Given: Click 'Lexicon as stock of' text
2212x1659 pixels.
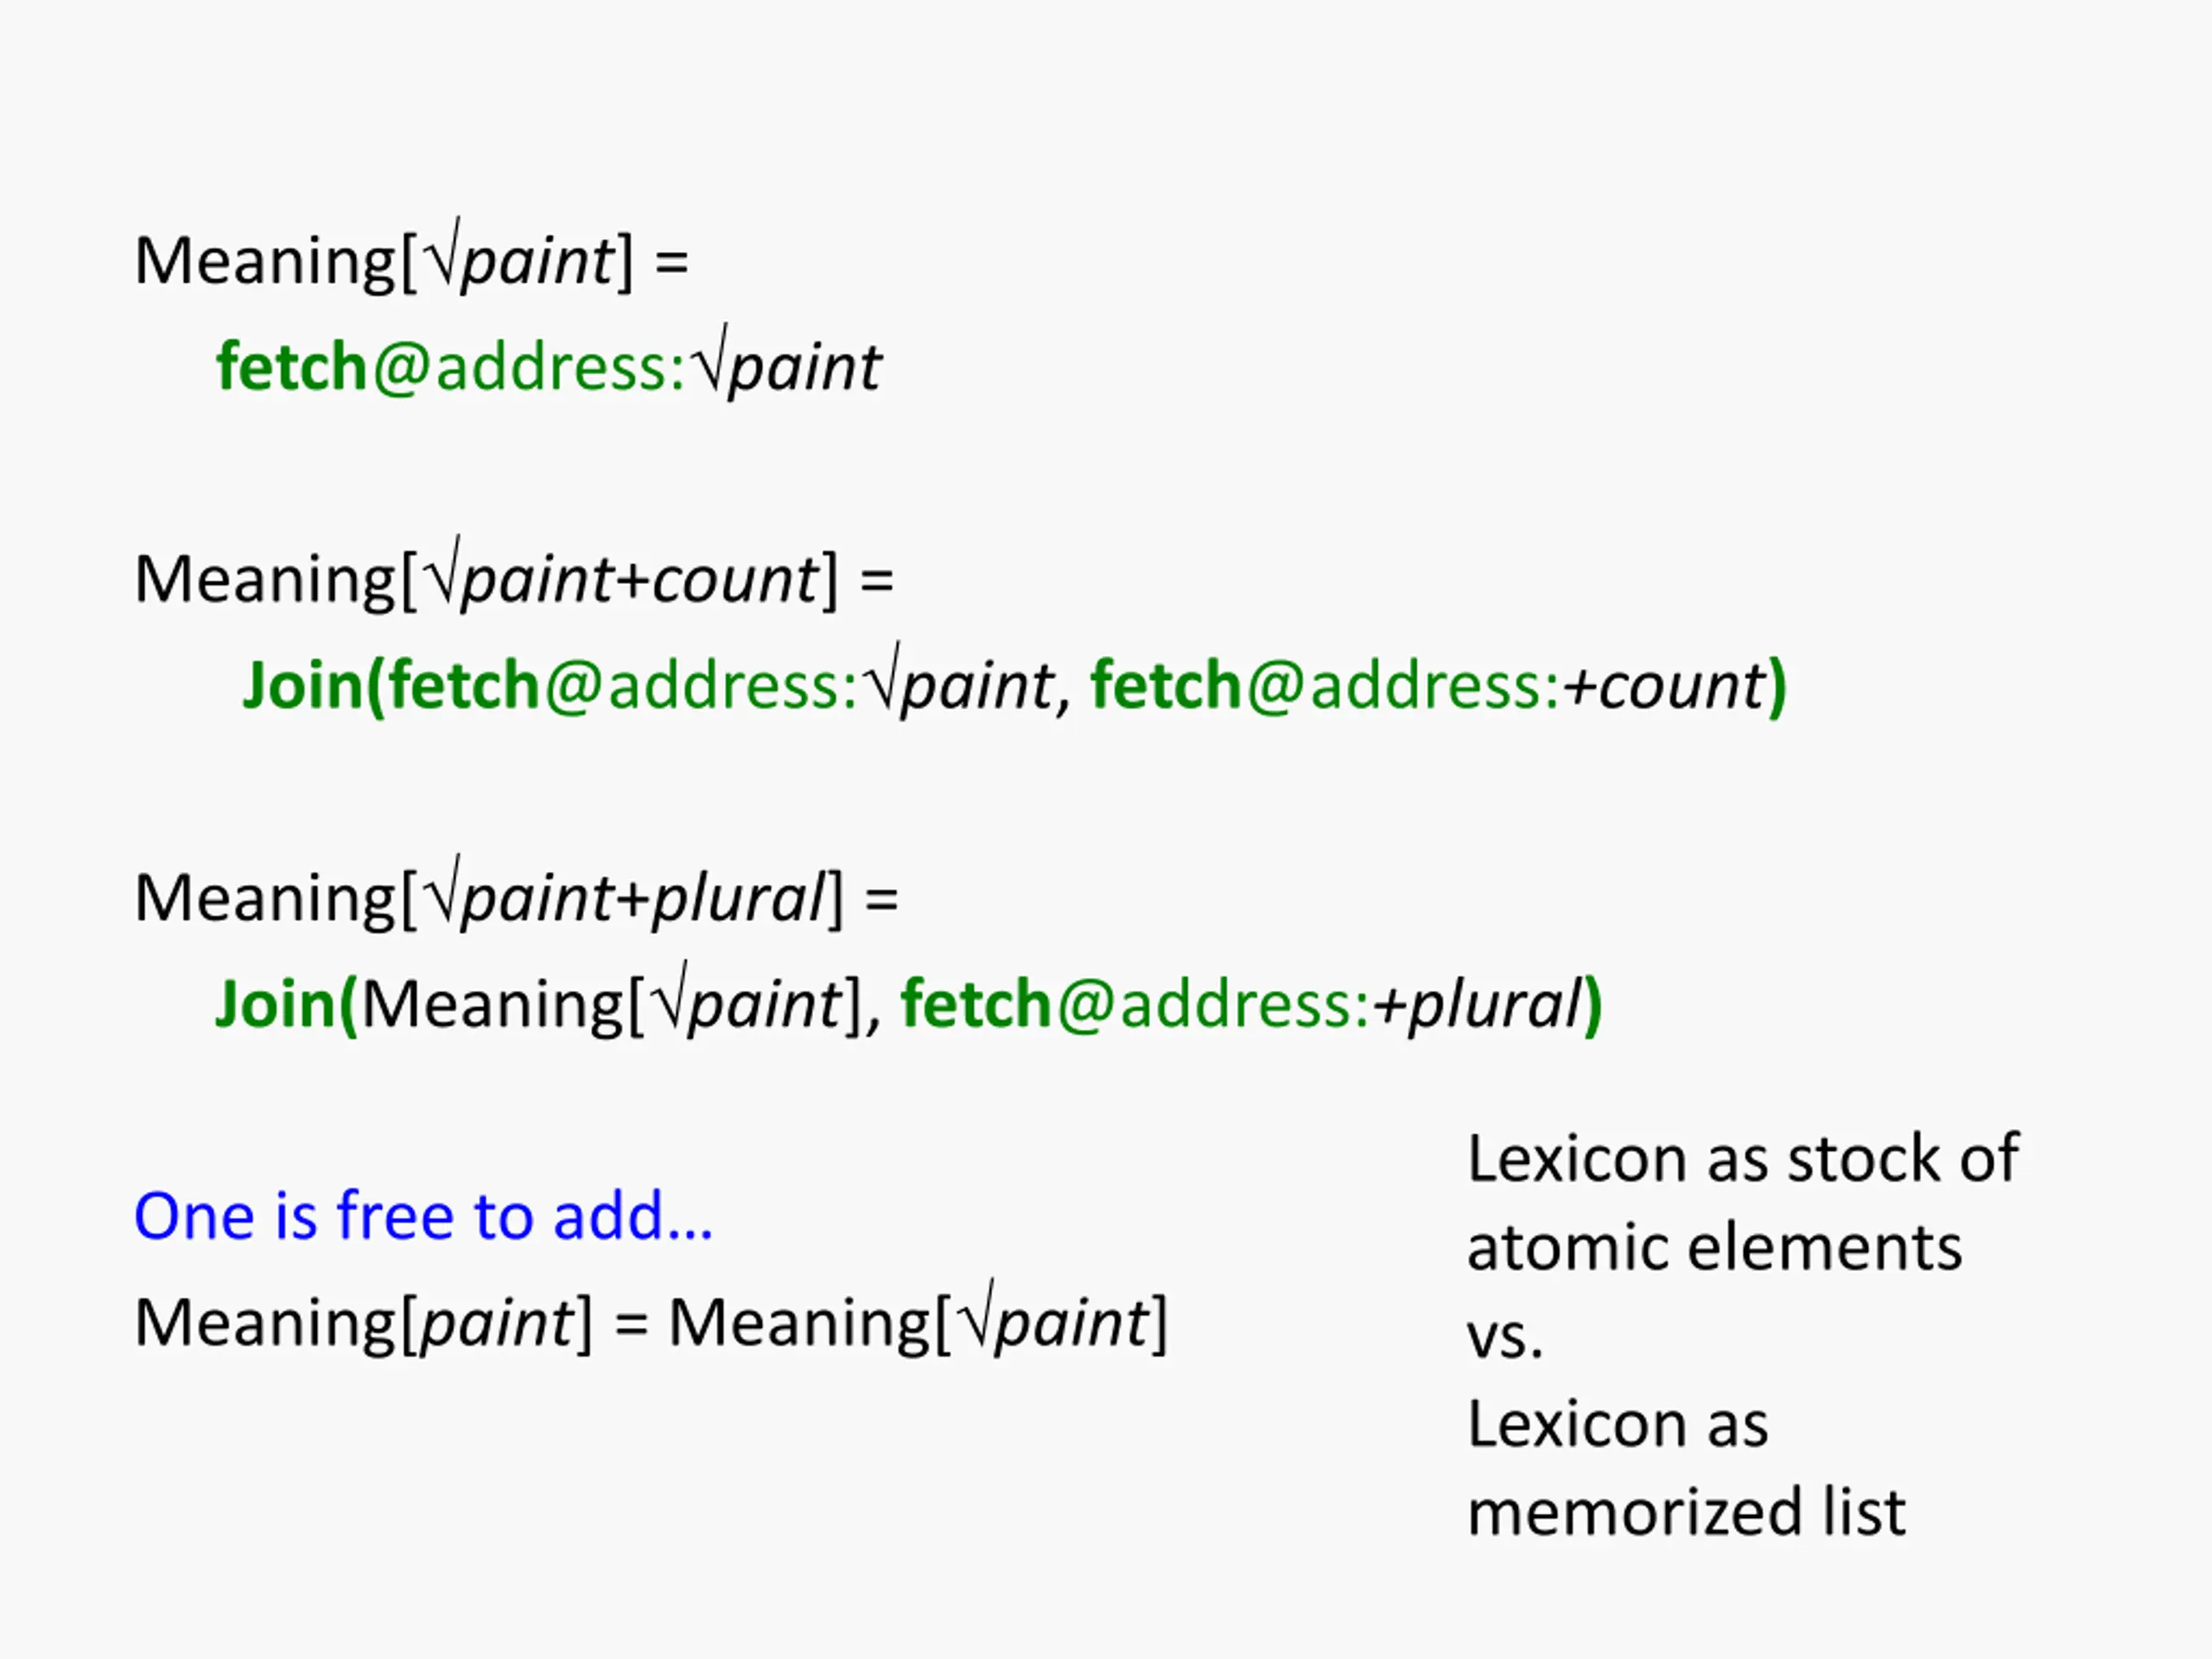Looking at the screenshot, I should [x=1743, y=1158].
